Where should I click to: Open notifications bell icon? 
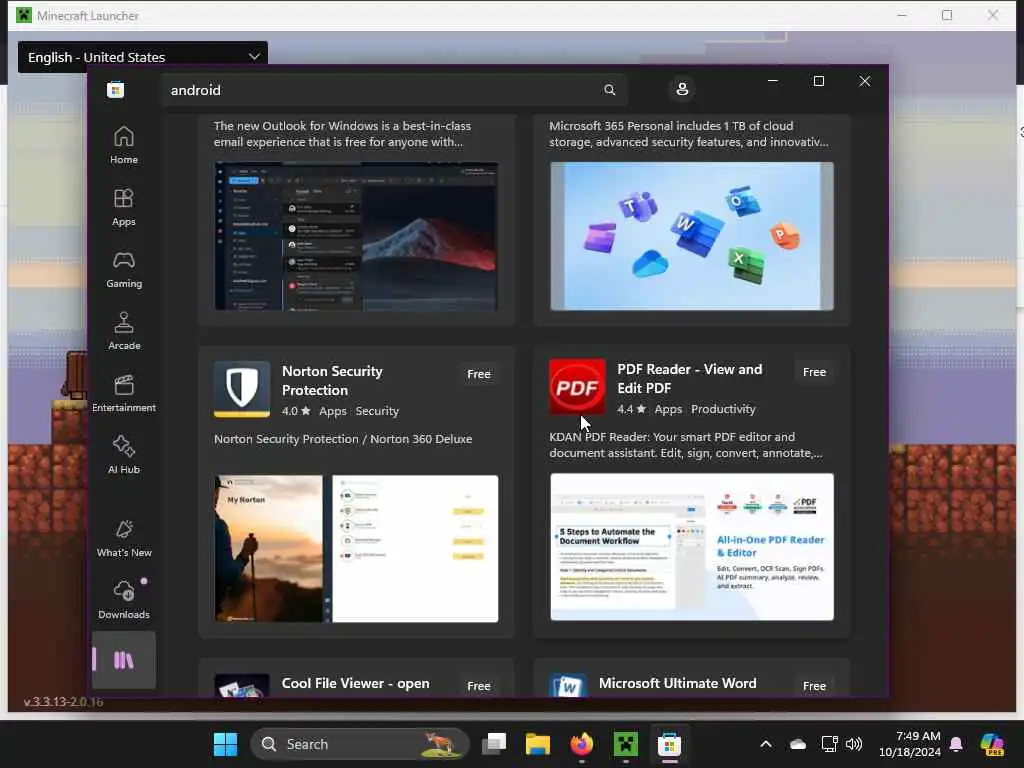point(956,744)
